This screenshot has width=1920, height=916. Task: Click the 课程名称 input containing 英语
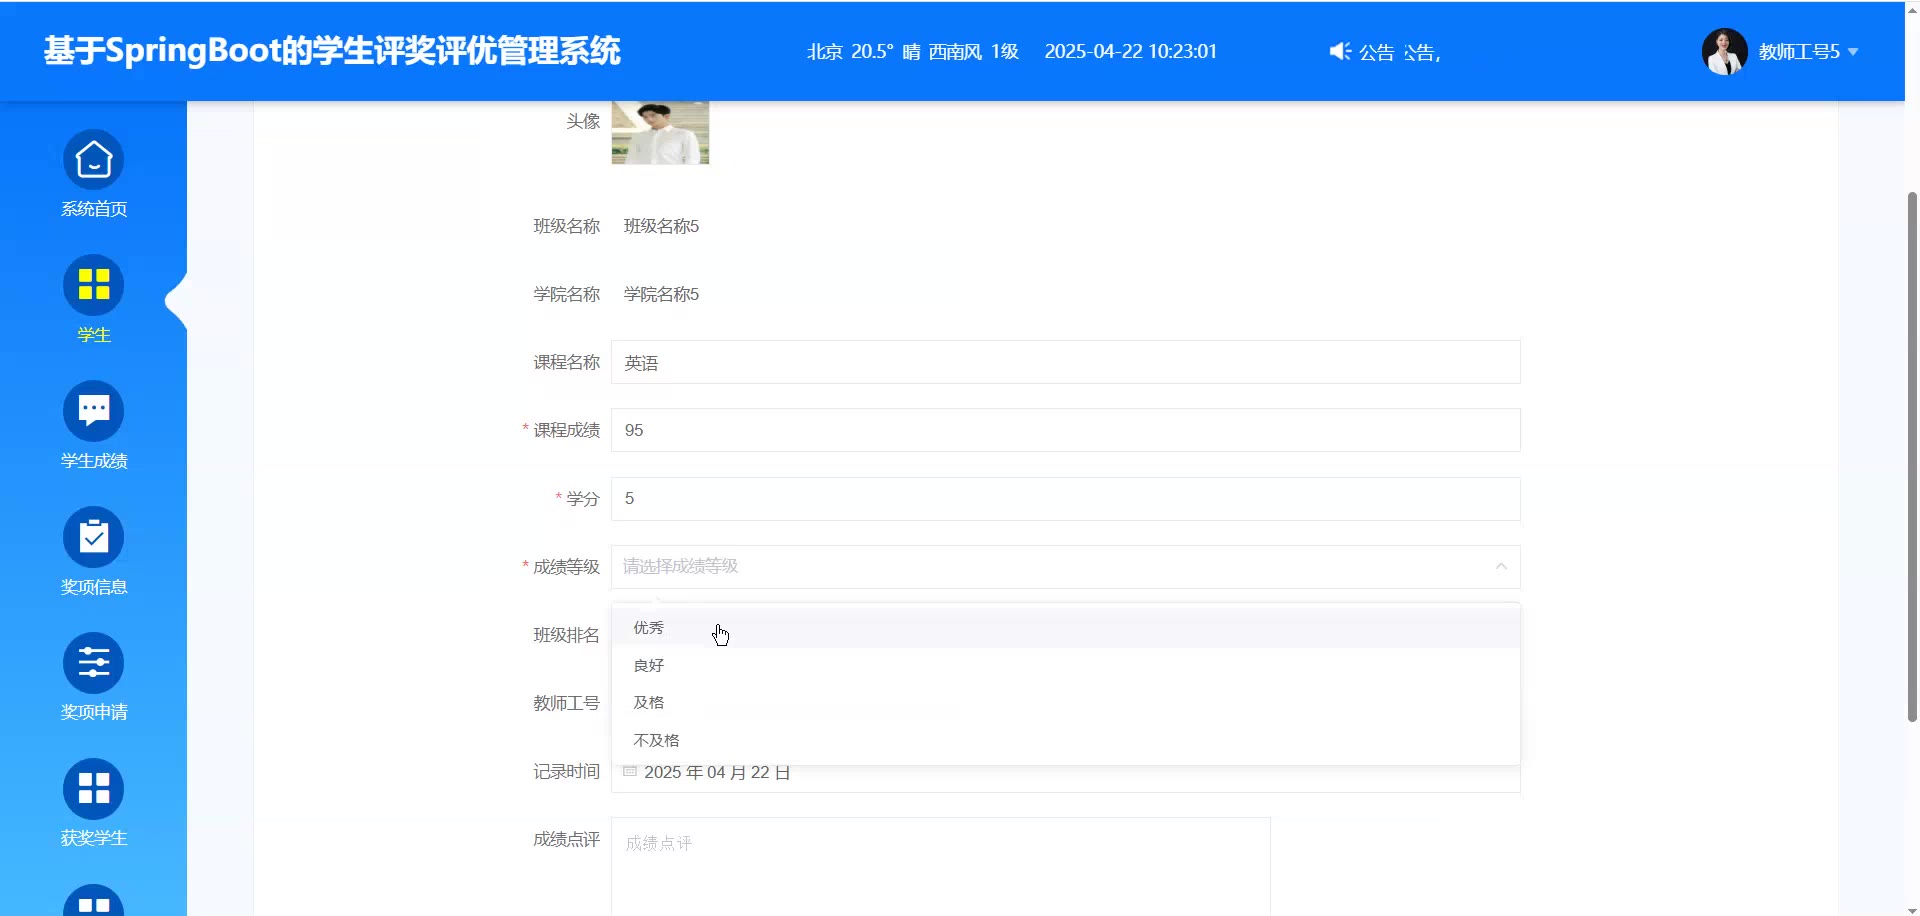[x=1065, y=362]
